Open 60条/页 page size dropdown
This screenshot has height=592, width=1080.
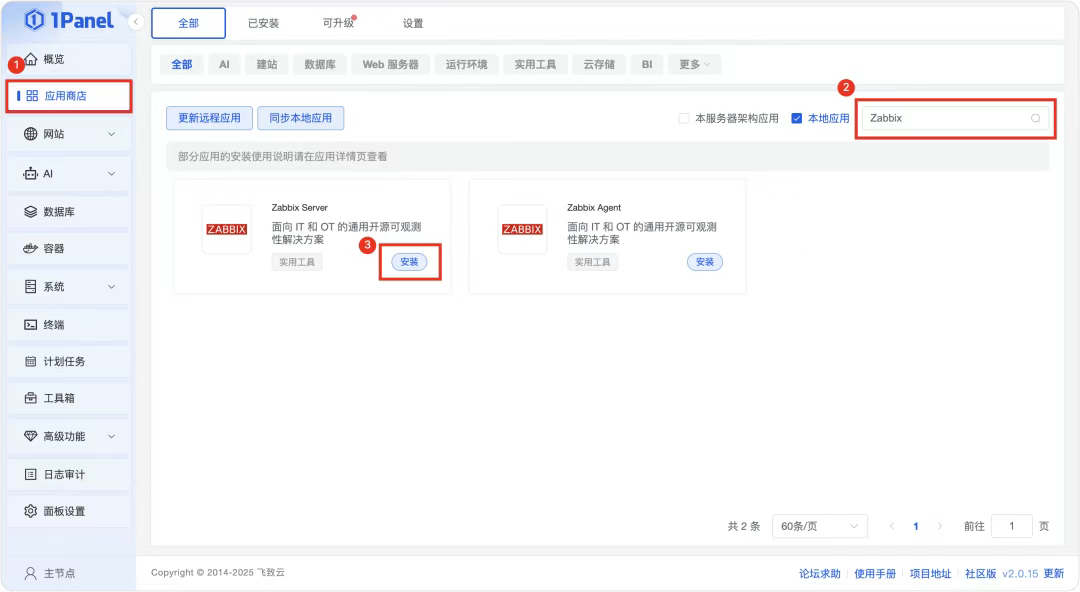[x=820, y=526]
